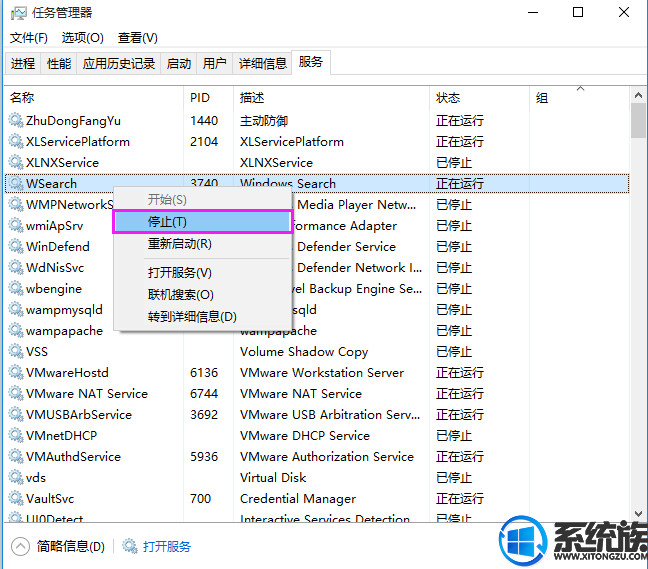Open the 查看(V) menu
Image resolution: width=648 pixels, height=569 pixels.
(138, 38)
